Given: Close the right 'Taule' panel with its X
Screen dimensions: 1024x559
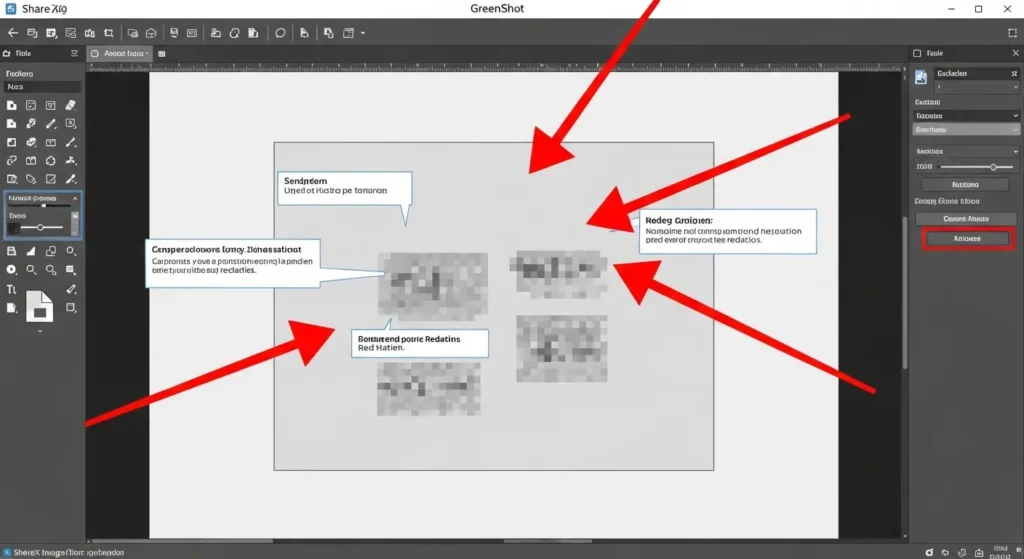Looking at the screenshot, I should [x=1015, y=53].
